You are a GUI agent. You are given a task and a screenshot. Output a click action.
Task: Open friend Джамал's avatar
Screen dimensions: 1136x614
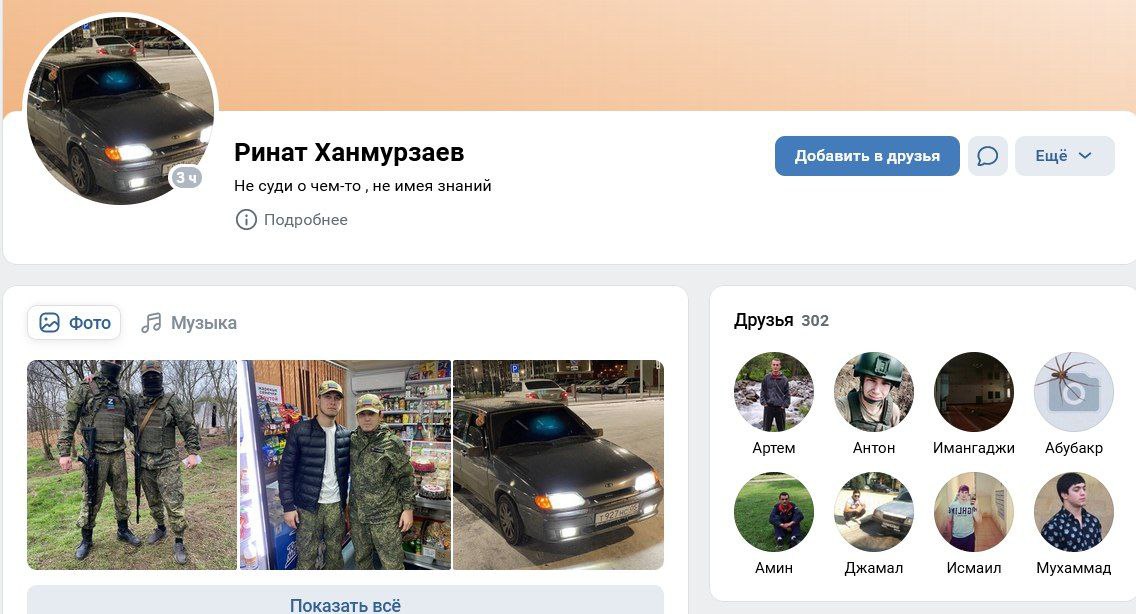click(874, 512)
